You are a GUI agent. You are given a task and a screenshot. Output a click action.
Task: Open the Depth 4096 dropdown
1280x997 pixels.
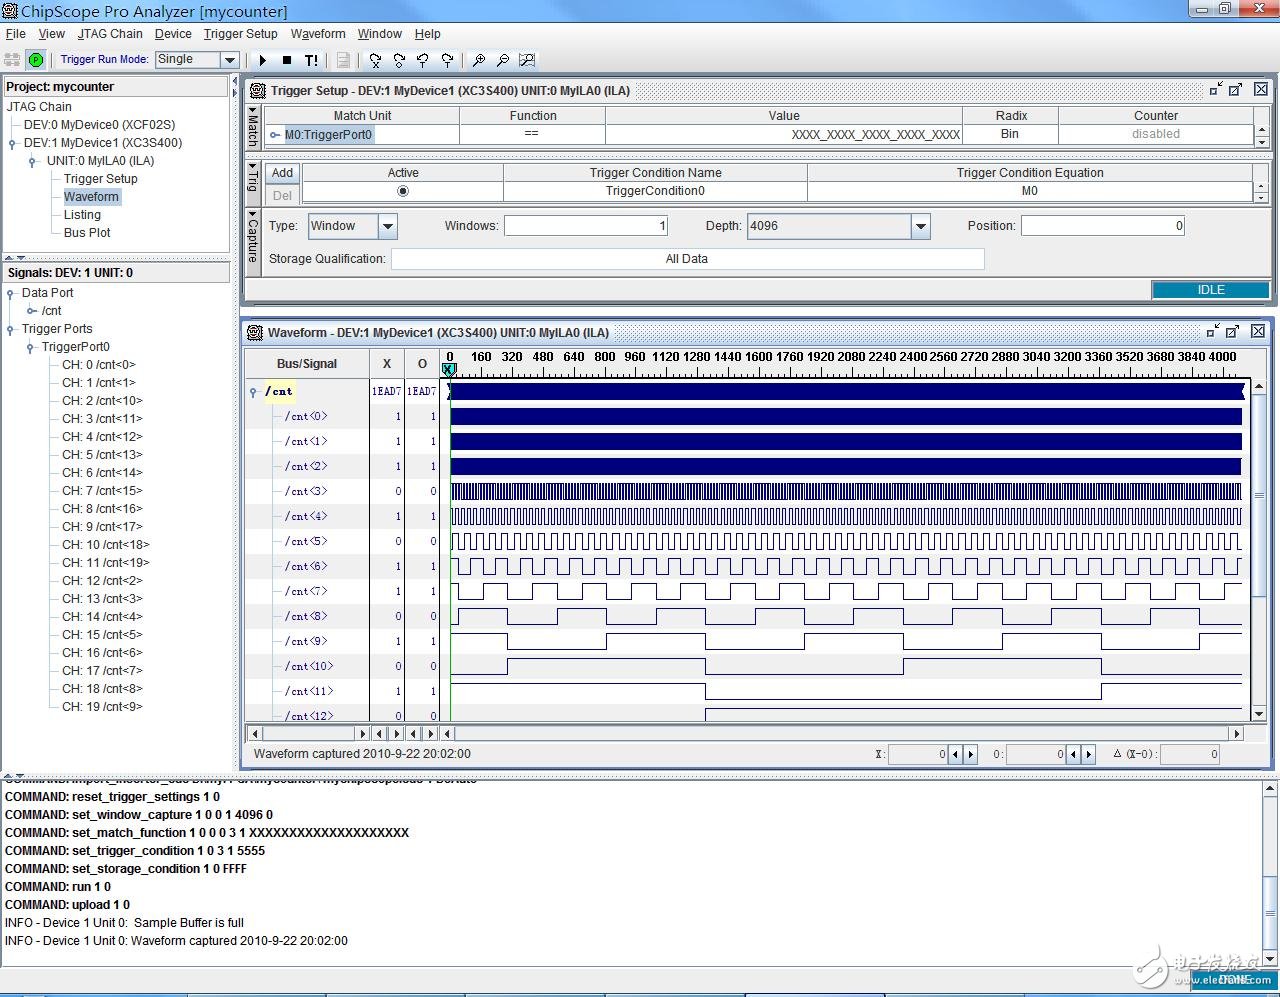point(920,226)
